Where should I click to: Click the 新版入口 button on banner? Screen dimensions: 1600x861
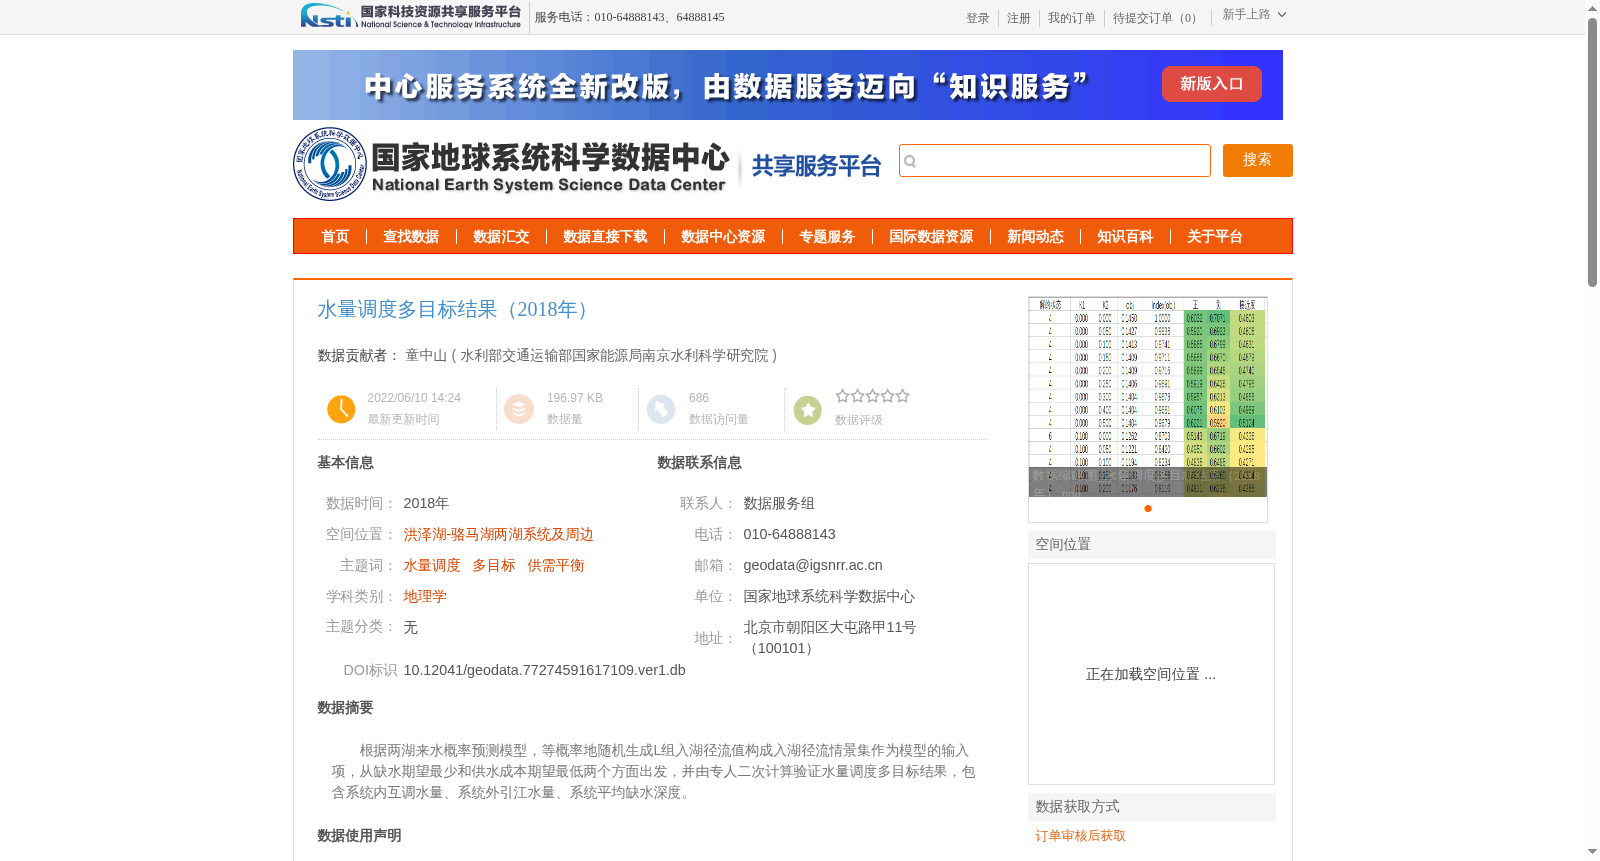tap(1211, 84)
